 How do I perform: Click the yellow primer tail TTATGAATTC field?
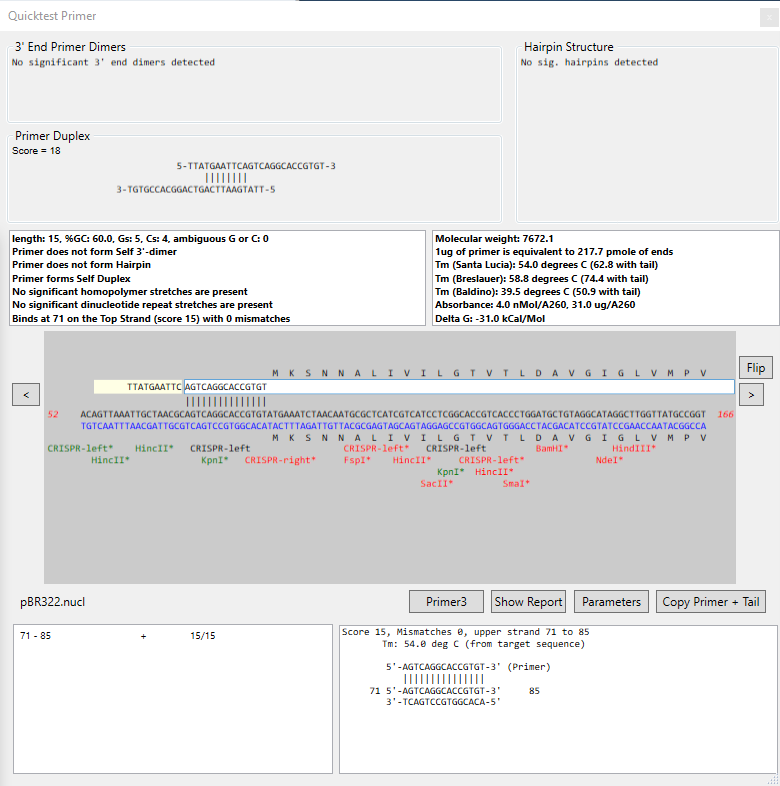pyautogui.click(x=139, y=387)
